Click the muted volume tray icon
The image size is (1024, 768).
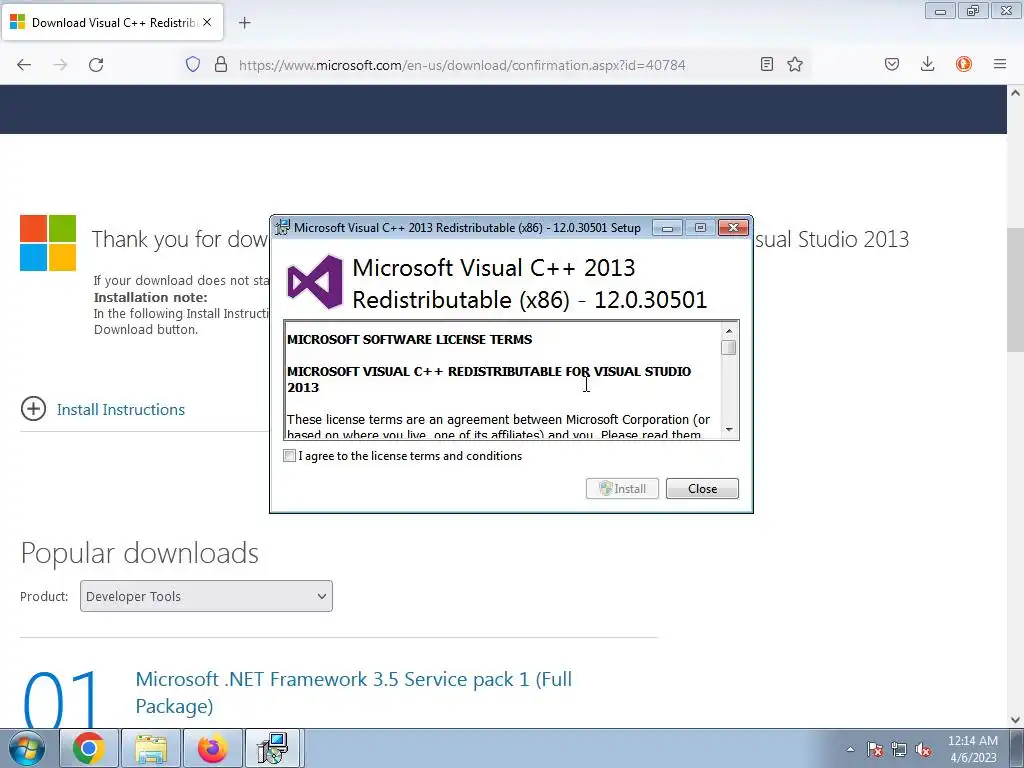(x=923, y=749)
